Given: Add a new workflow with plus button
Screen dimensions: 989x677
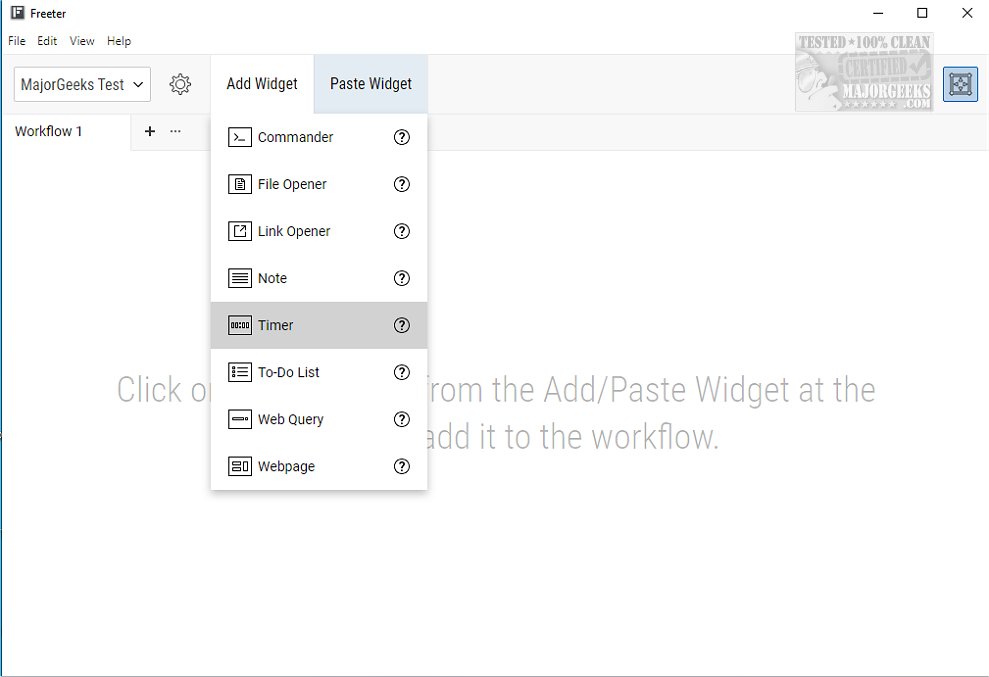Looking at the screenshot, I should pos(150,131).
